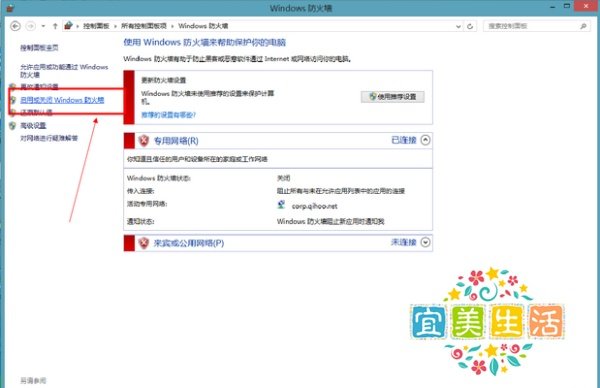Screen dimensions: 600x388
Task: Collapse the 专用网络 section with its chevron
Action: point(426,140)
